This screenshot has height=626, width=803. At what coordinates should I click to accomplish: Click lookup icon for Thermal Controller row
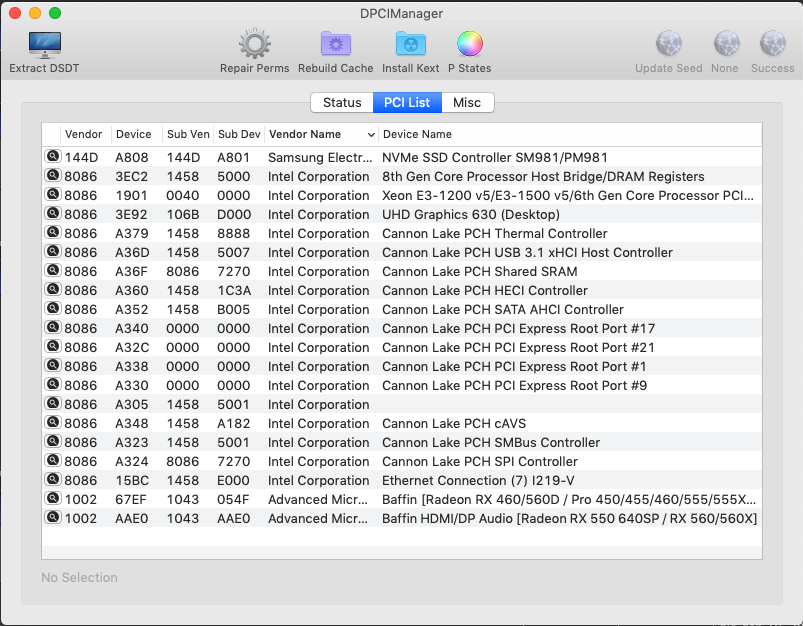coord(53,232)
